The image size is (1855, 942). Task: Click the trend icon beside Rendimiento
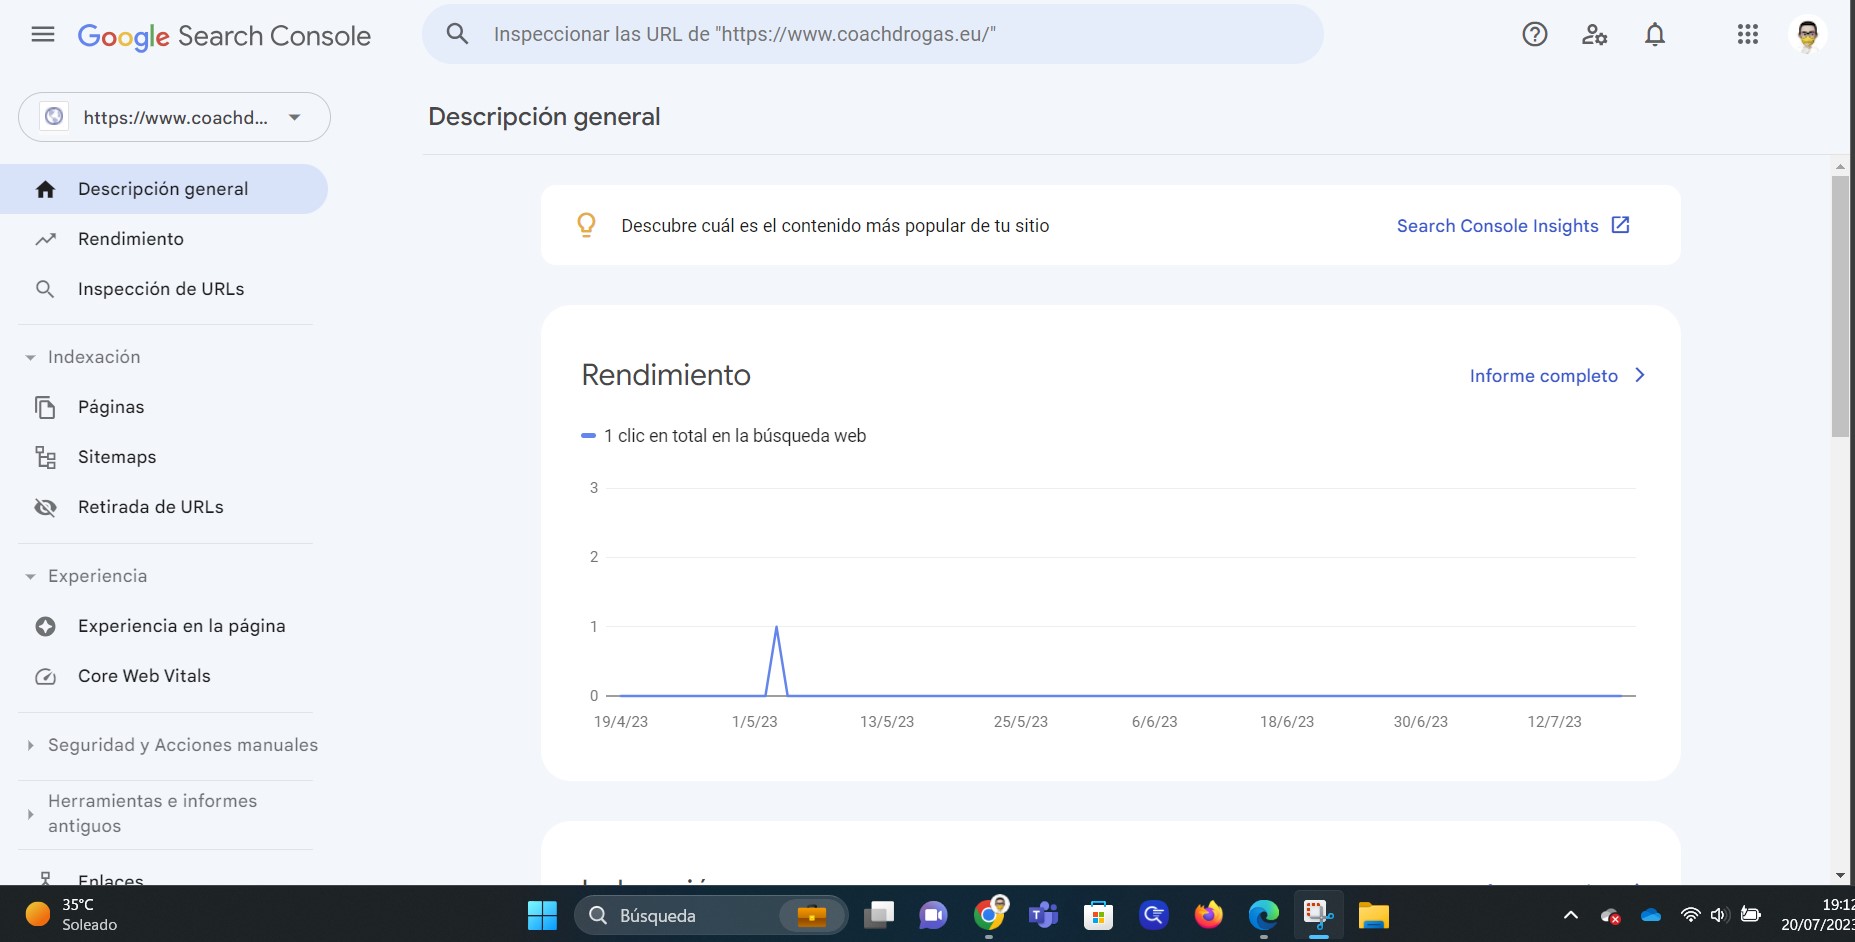click(45, 239)
